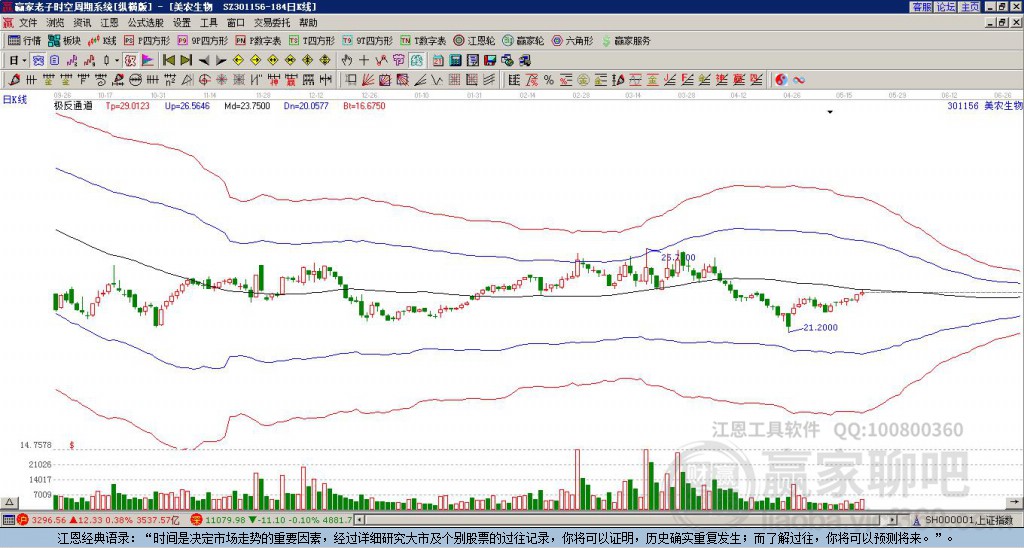Open the 江恩轮 Gann wheel

[474, 40]
